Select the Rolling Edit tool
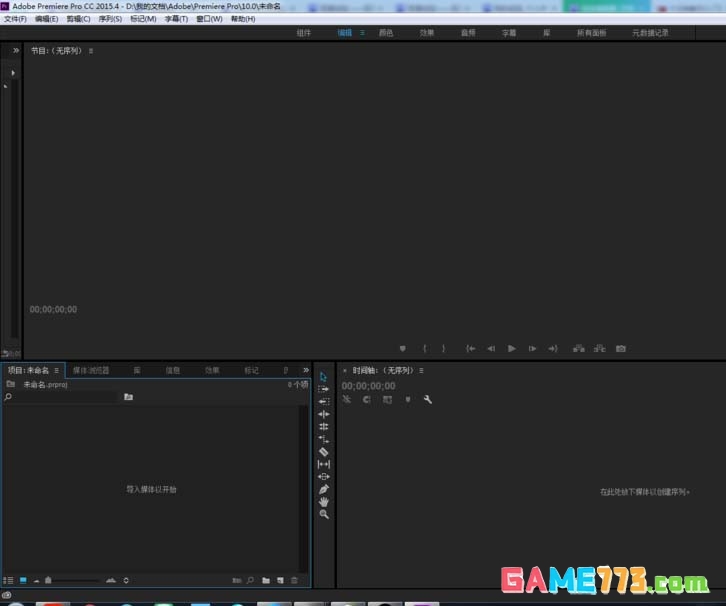The image size is (726, 606). (324, 426)
